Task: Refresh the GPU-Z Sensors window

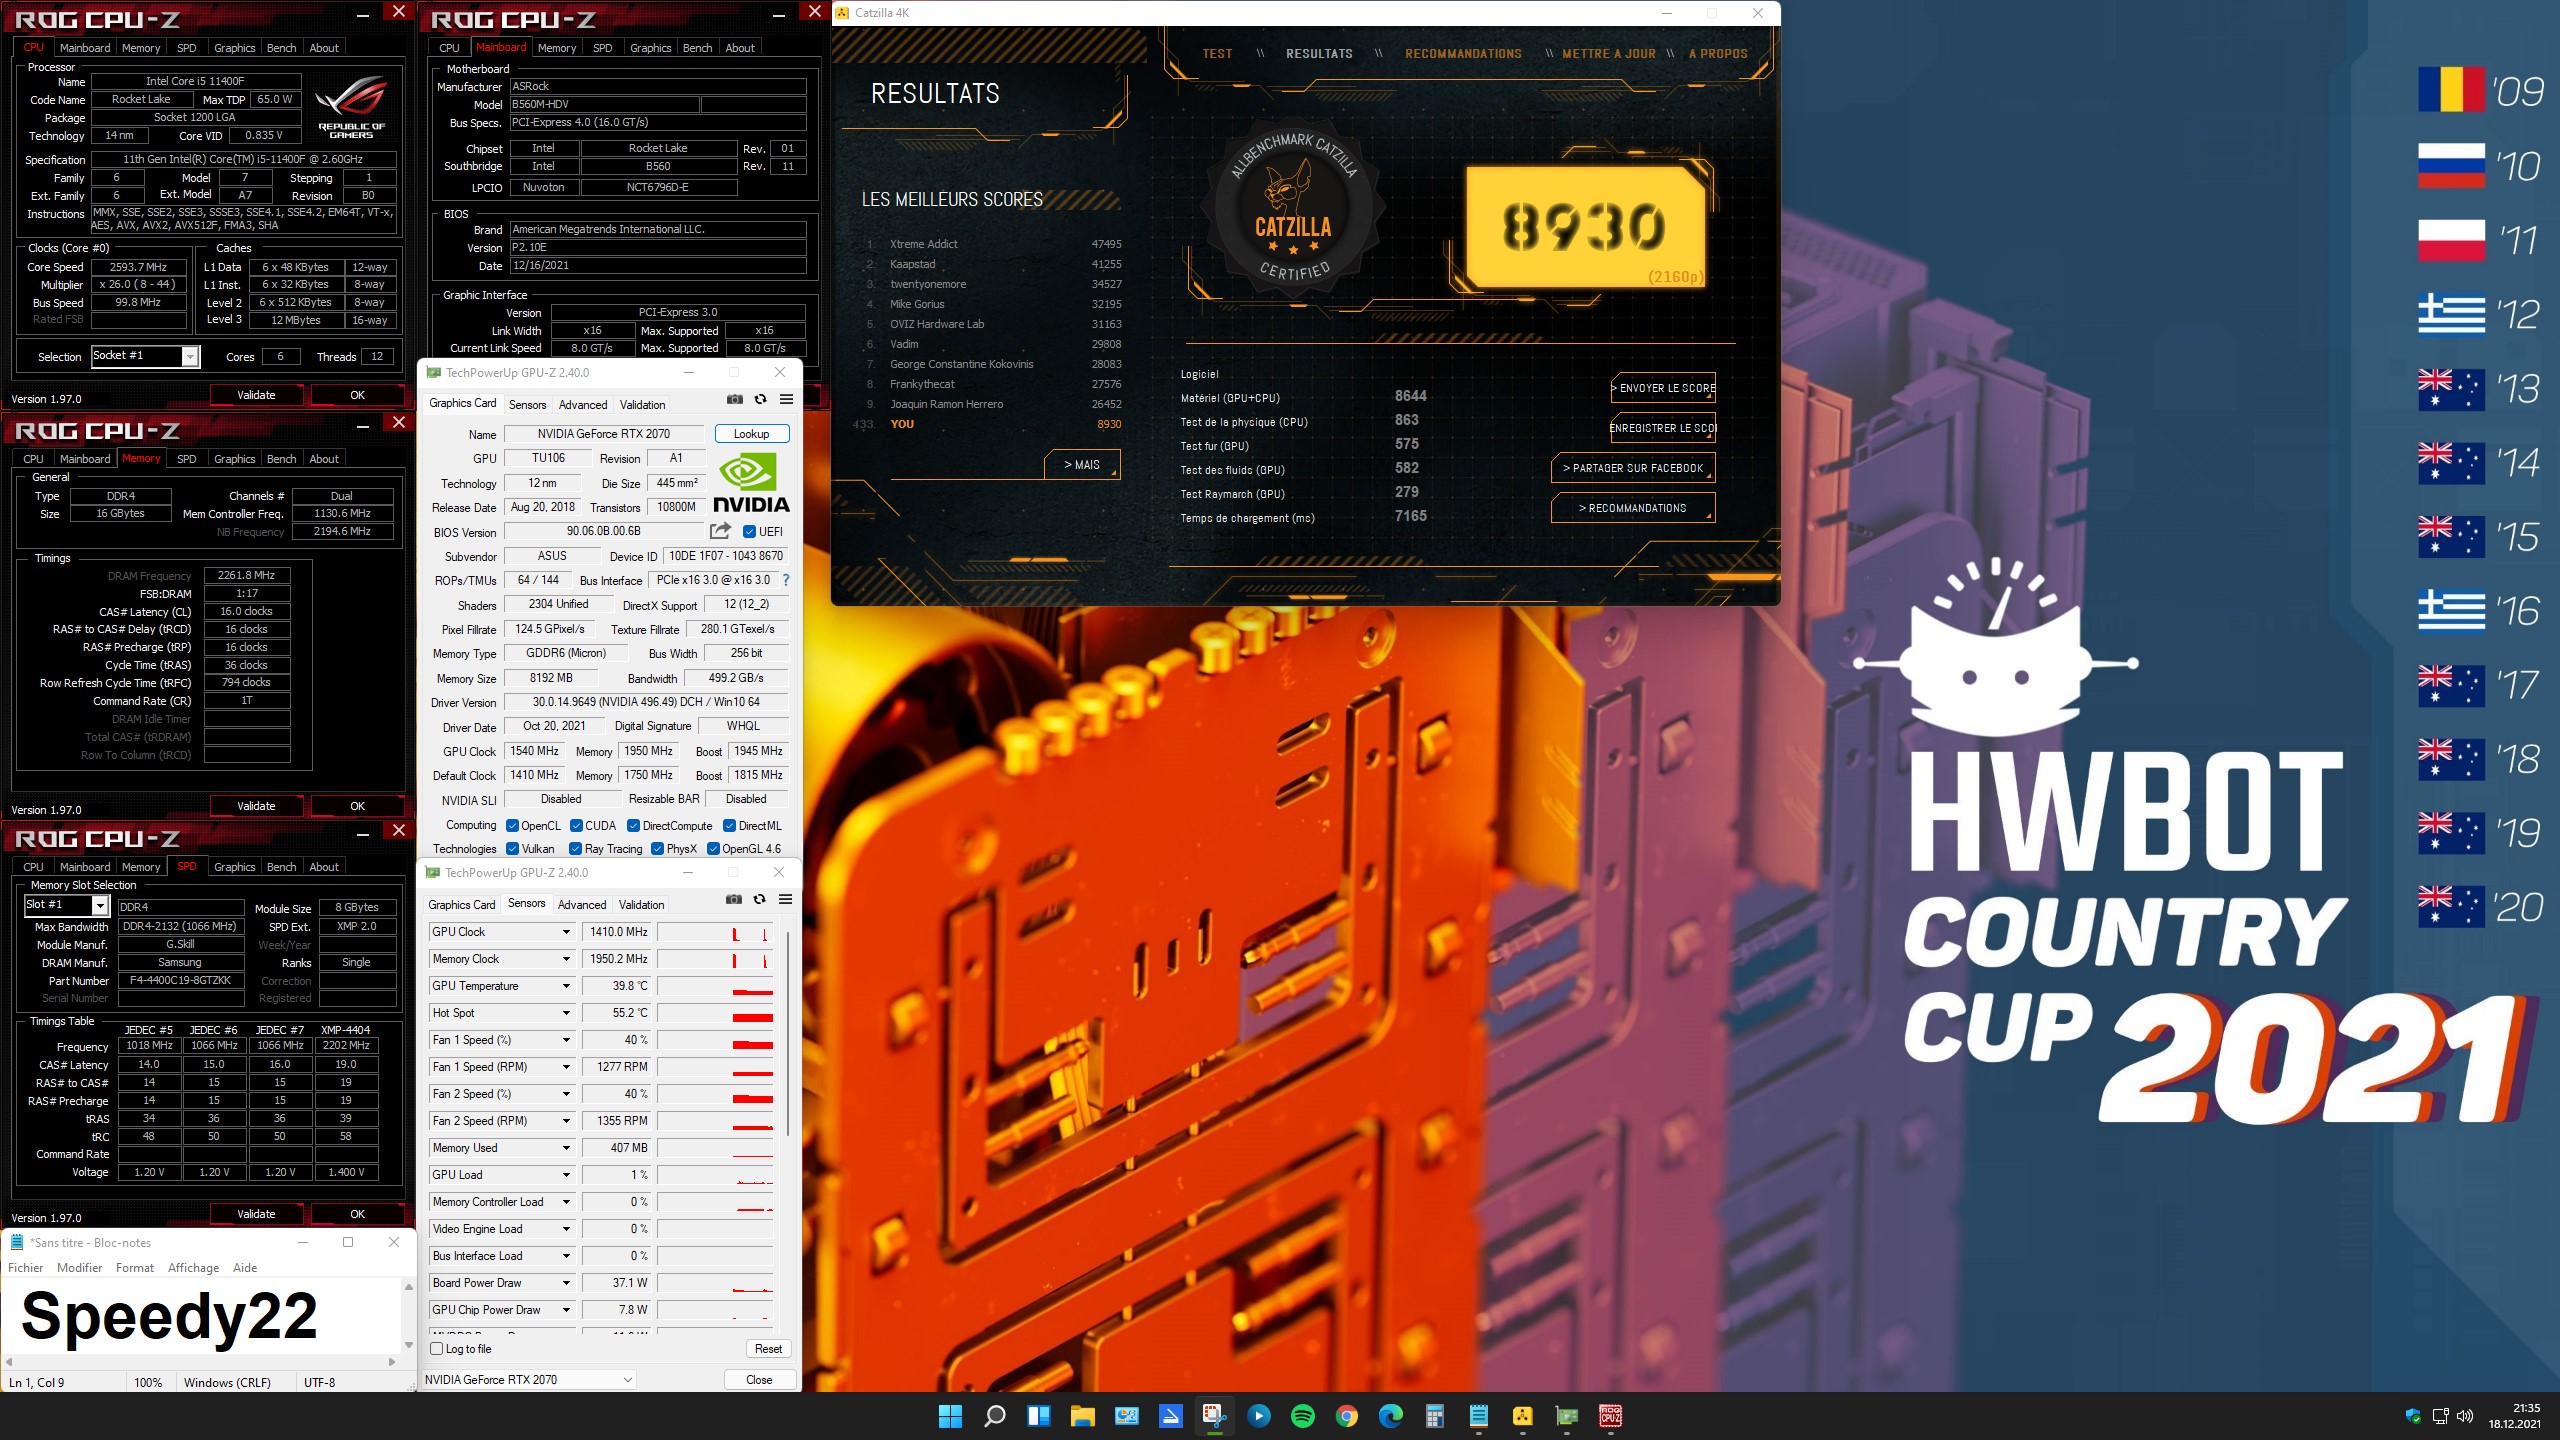Action: tap(759, 899)
